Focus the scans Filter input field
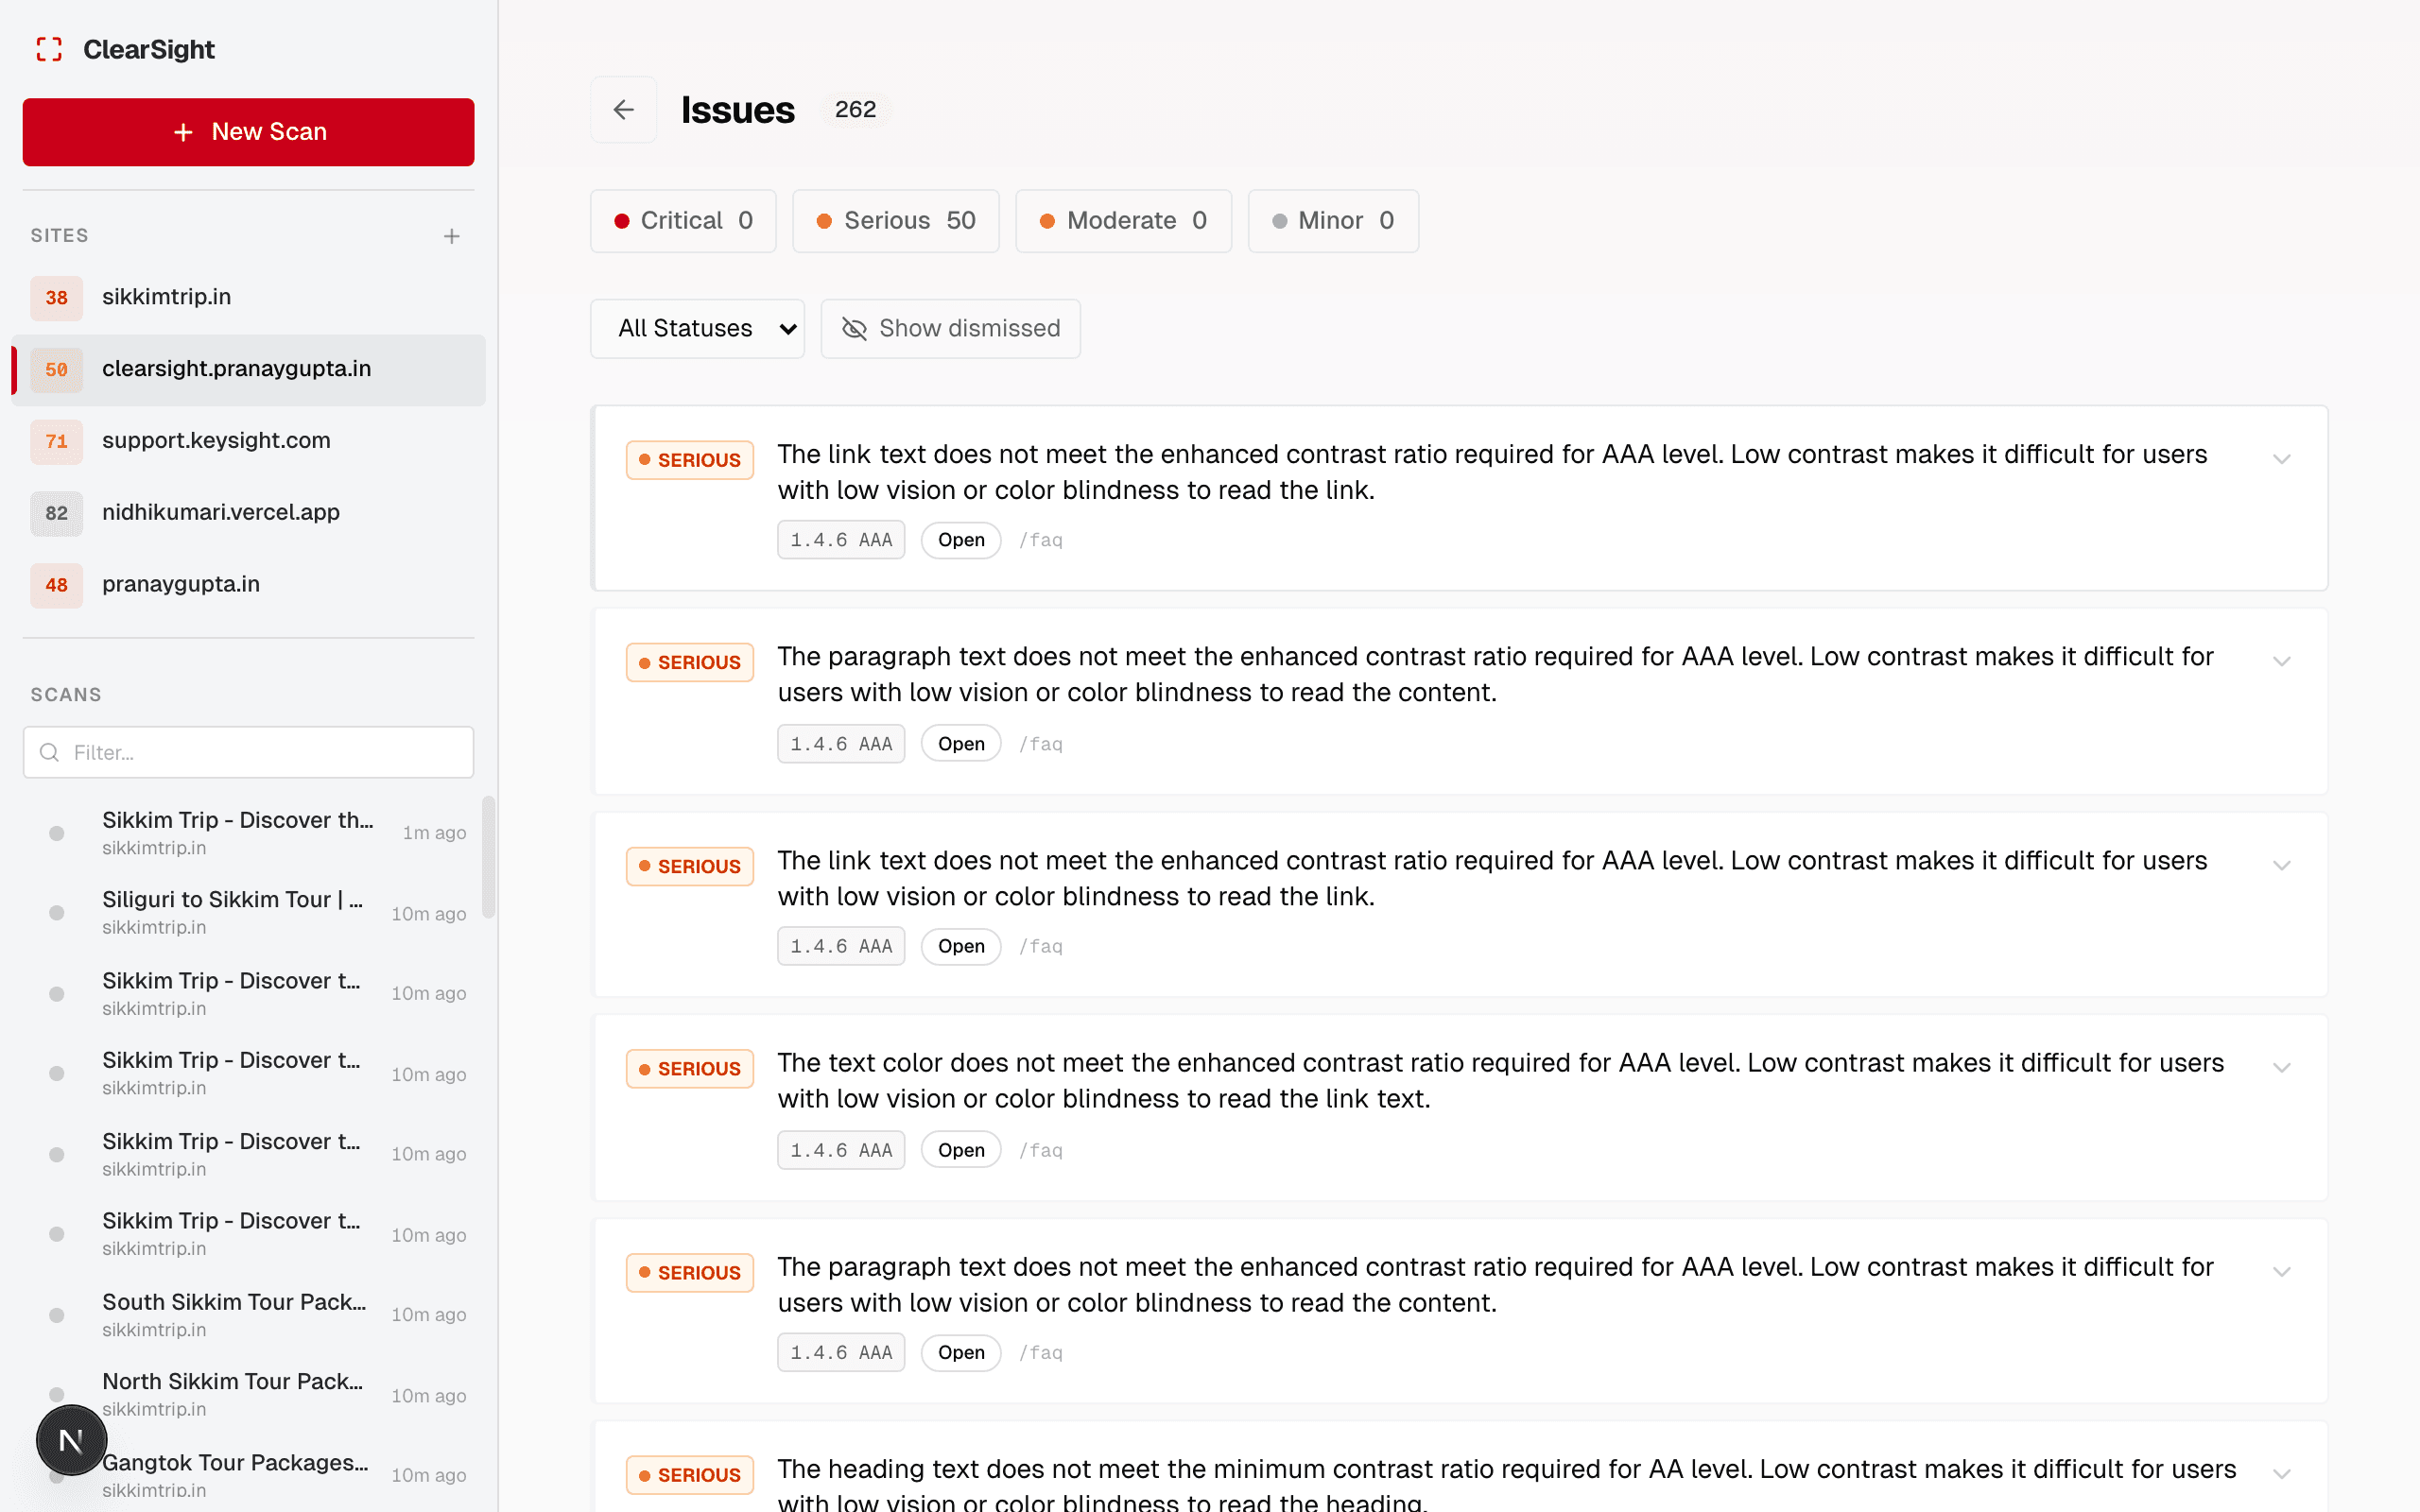The image size is (2420, 1512). (248, 752)
